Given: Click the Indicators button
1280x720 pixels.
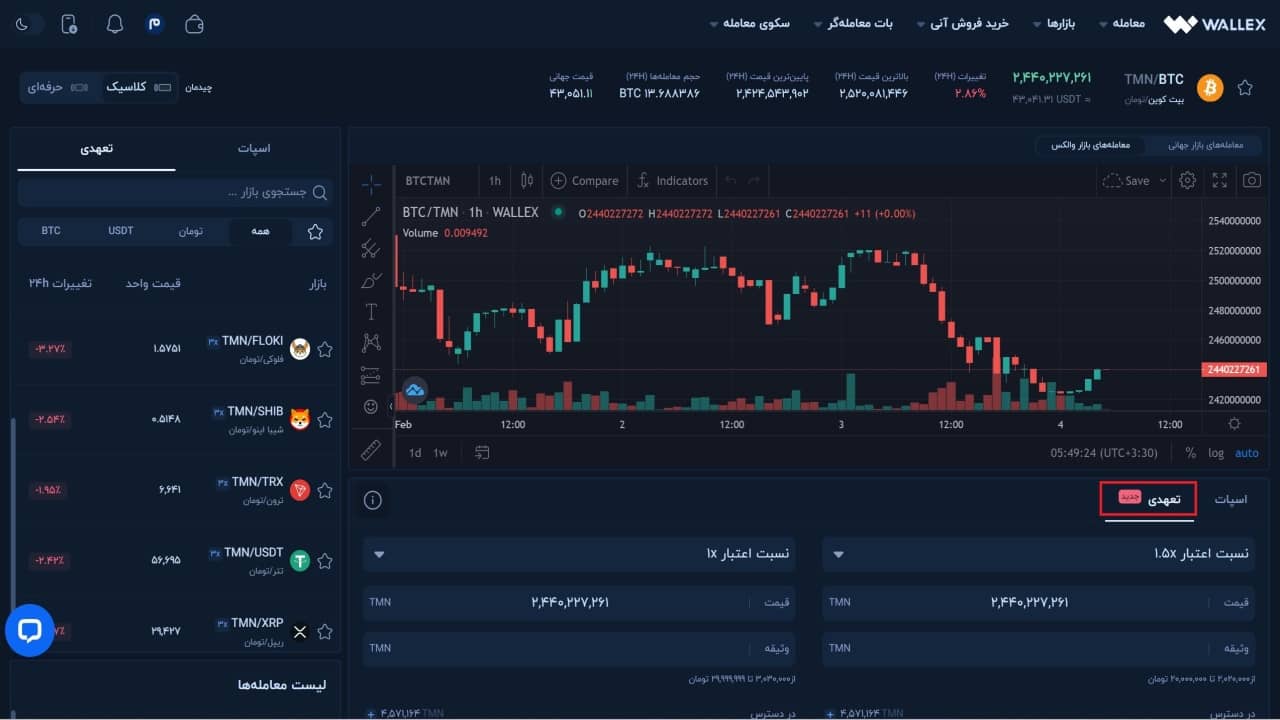Looking at the screenshot, I should pos(672,181).
